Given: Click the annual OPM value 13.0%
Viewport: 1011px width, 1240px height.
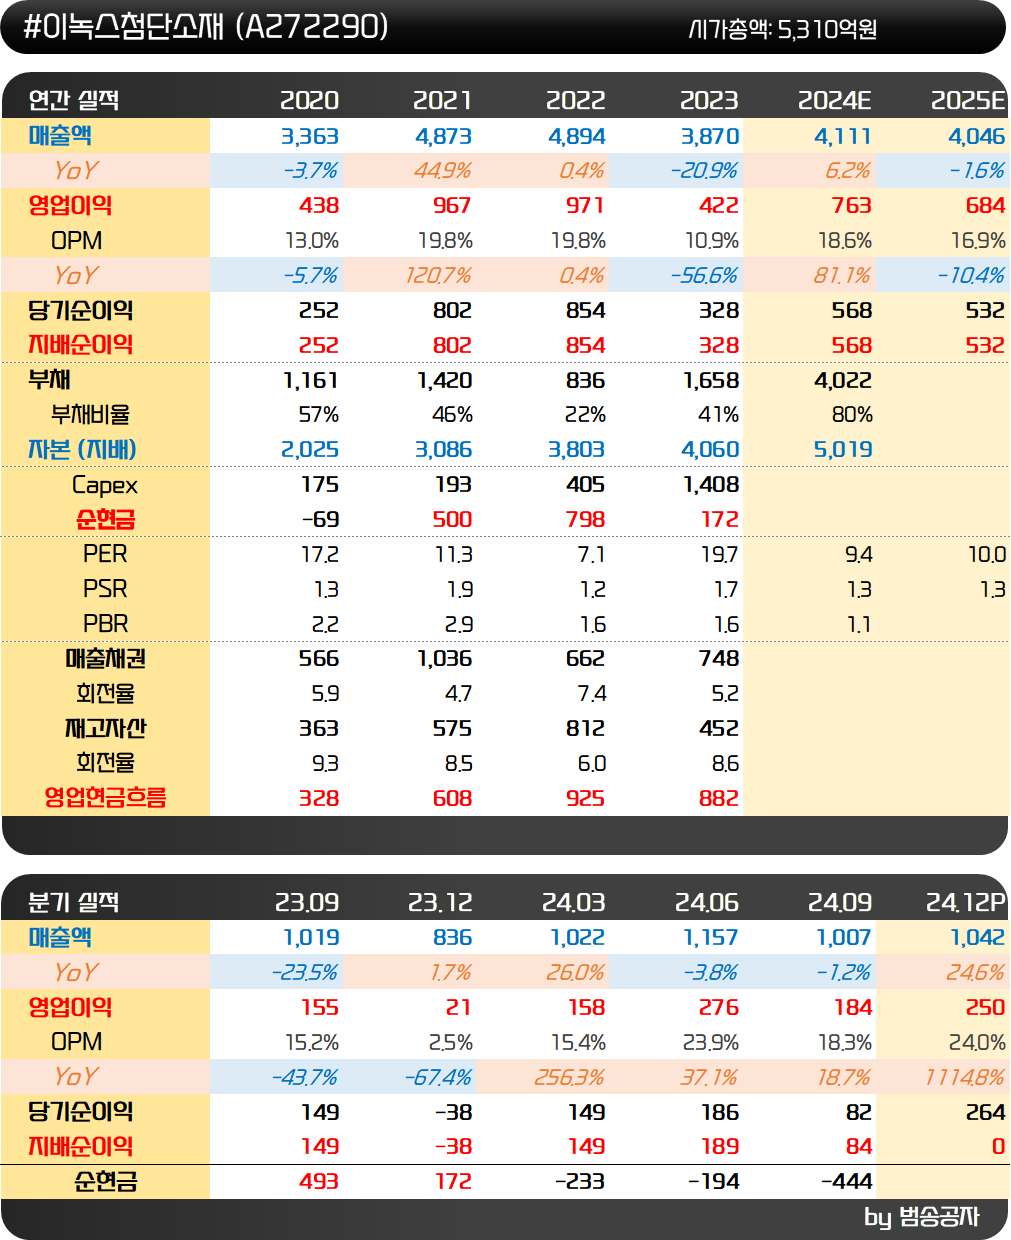Looking at the screenshot, I should 312,241.
